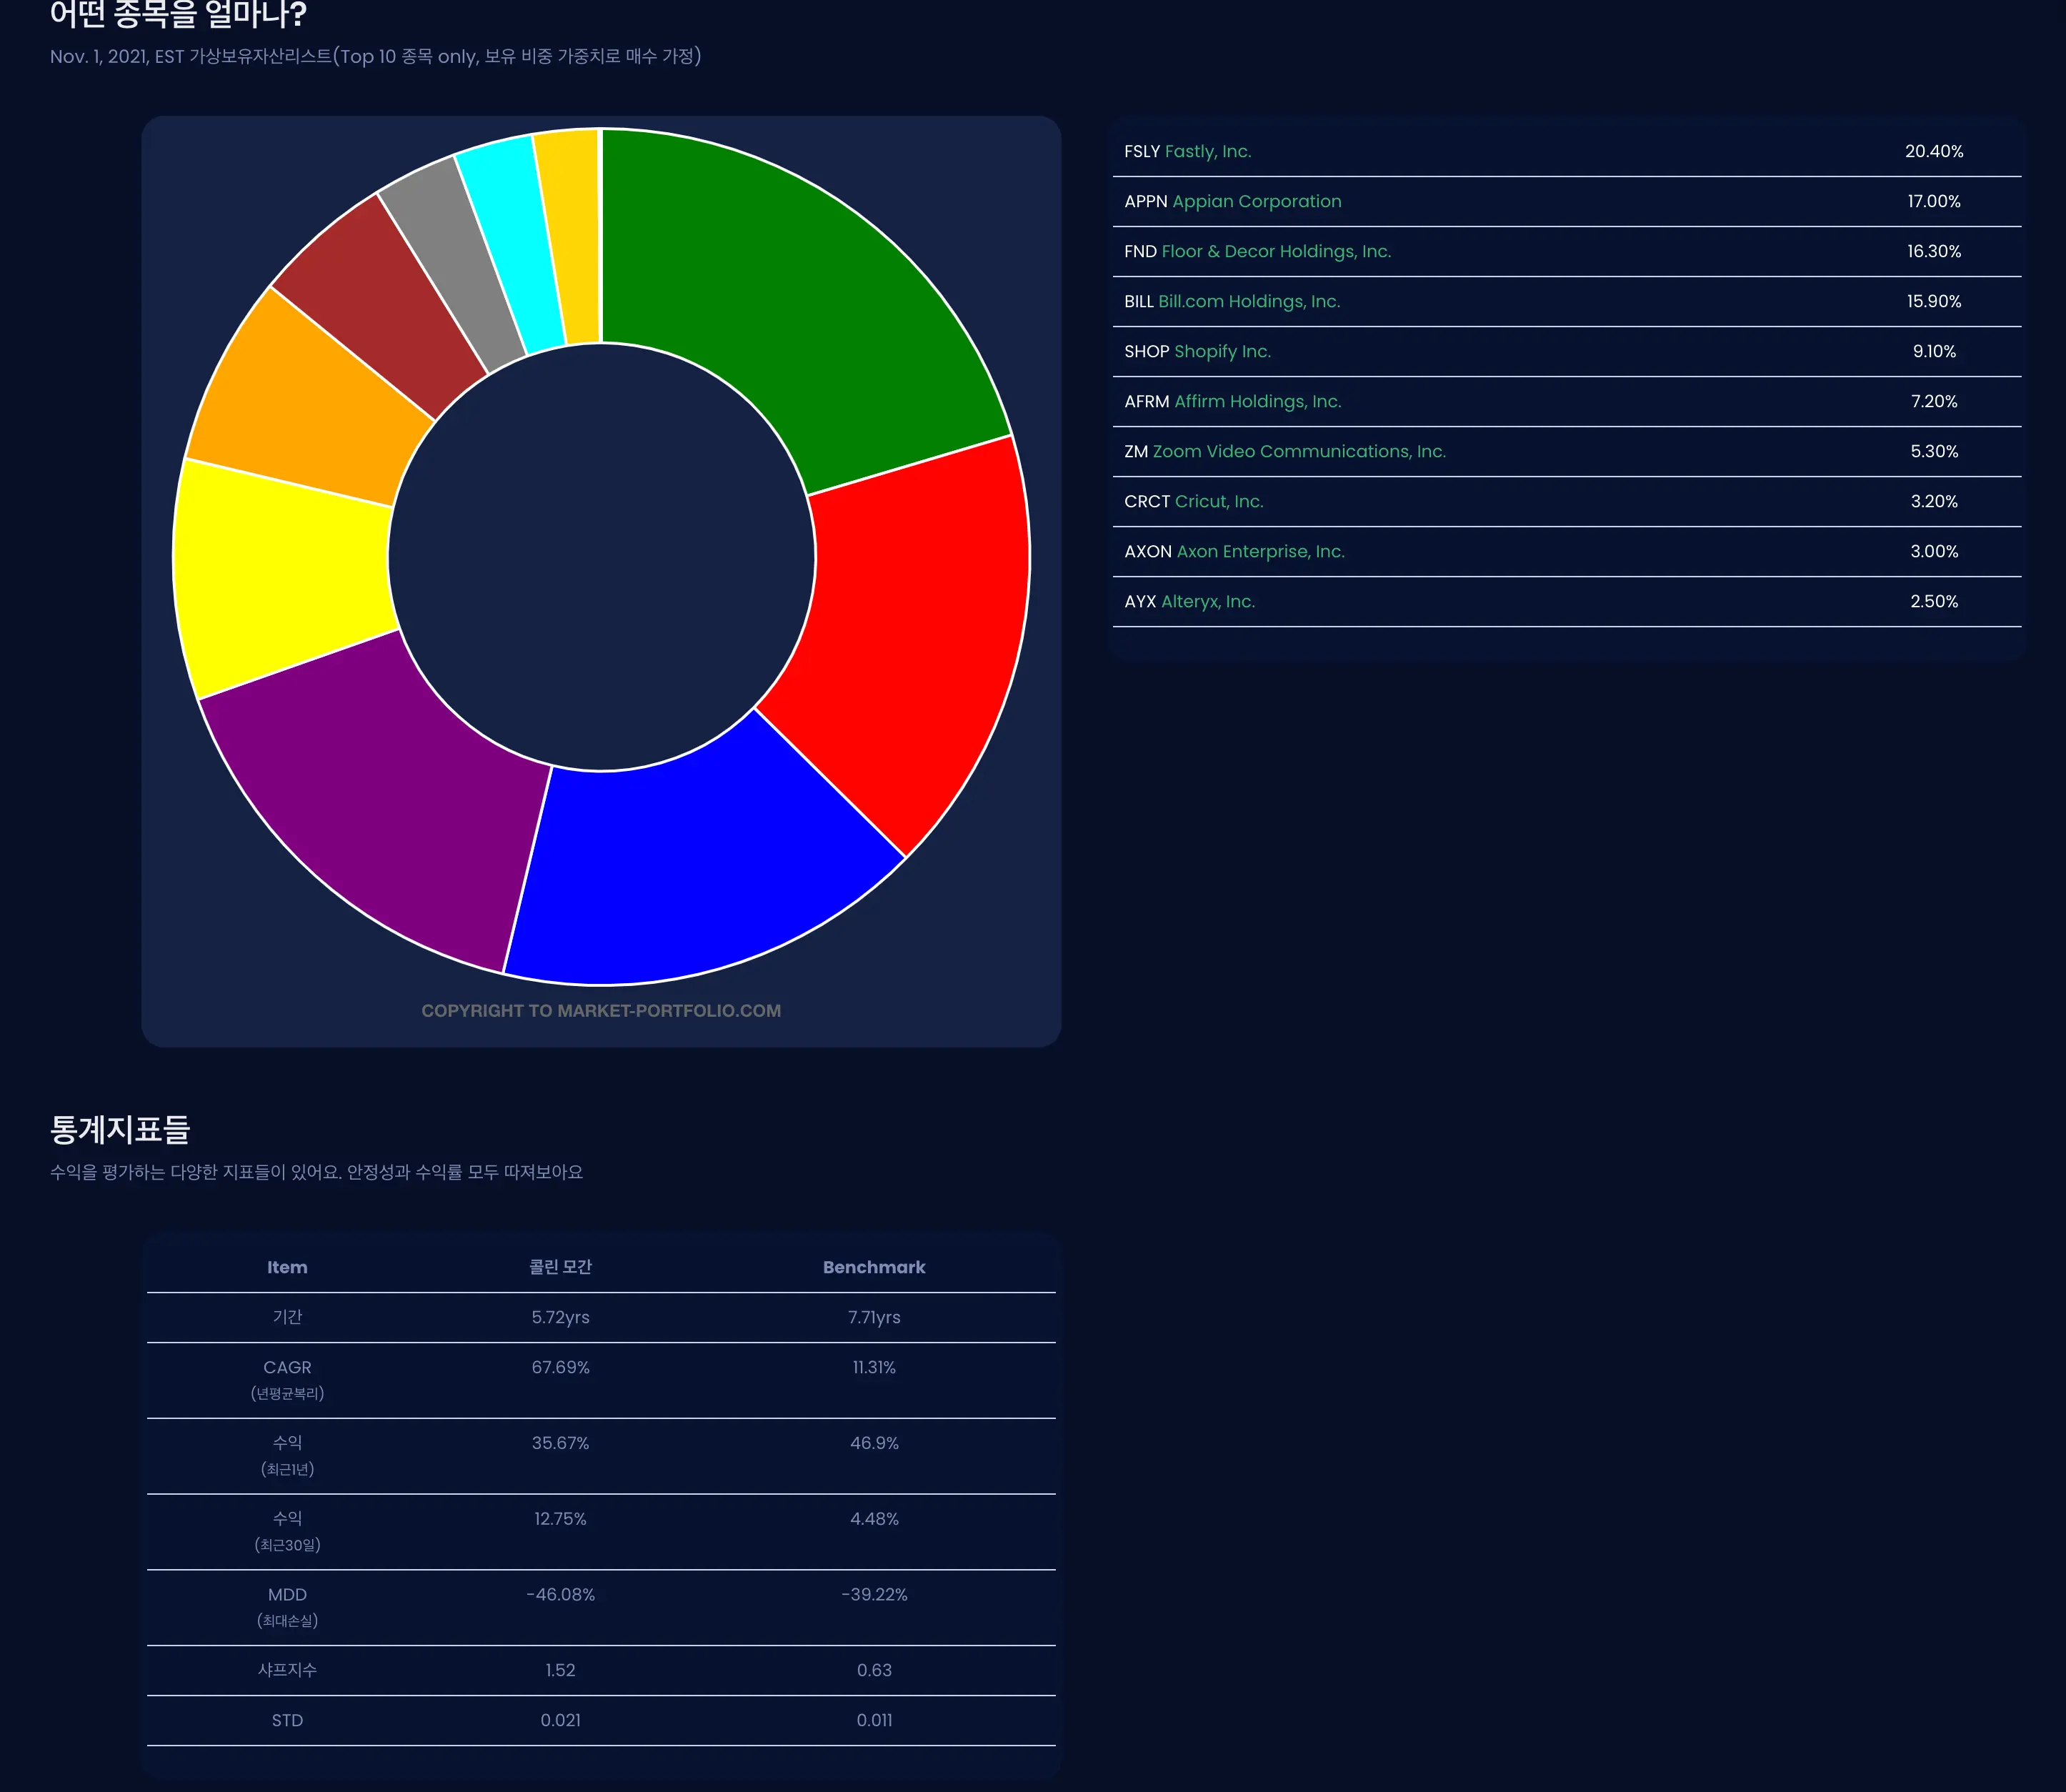Click the 46.9% benchmark return value
This screenshot has width=2066, height=1792.
coord(874,1443)
